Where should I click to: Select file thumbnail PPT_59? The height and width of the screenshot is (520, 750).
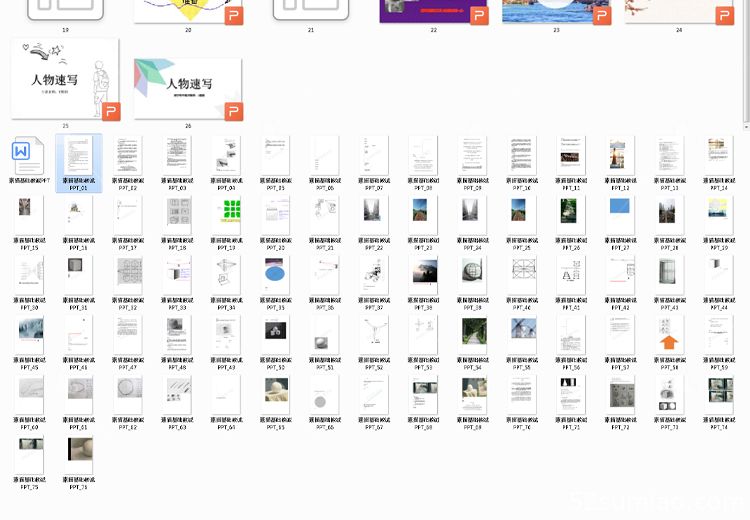pyautogui.click(x=719, y=335)
